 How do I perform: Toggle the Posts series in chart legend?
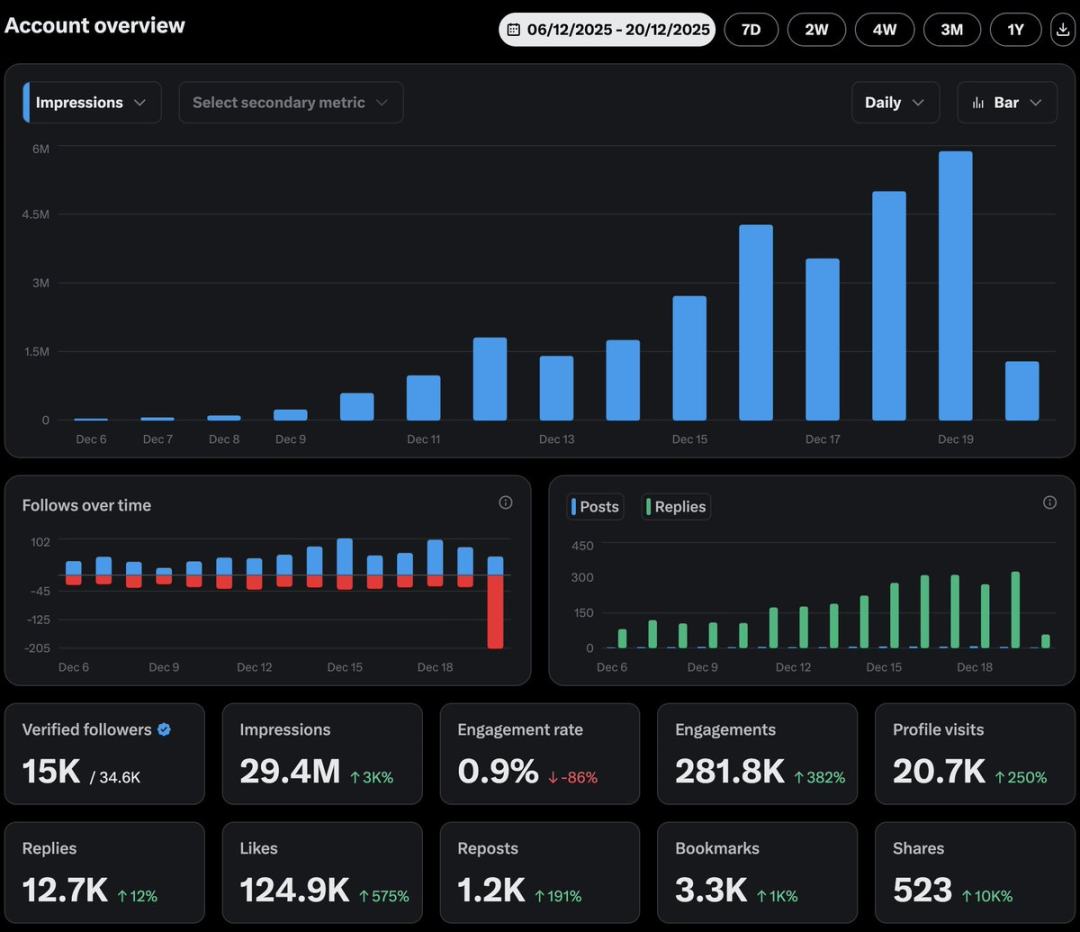(x=595, y=507)
